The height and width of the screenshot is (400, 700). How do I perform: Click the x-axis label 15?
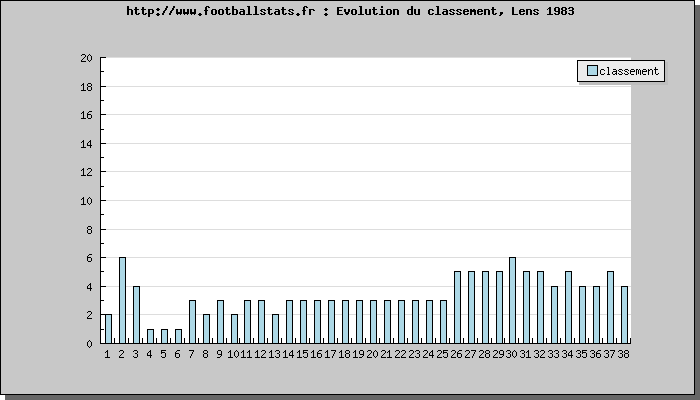pos(302,354)
